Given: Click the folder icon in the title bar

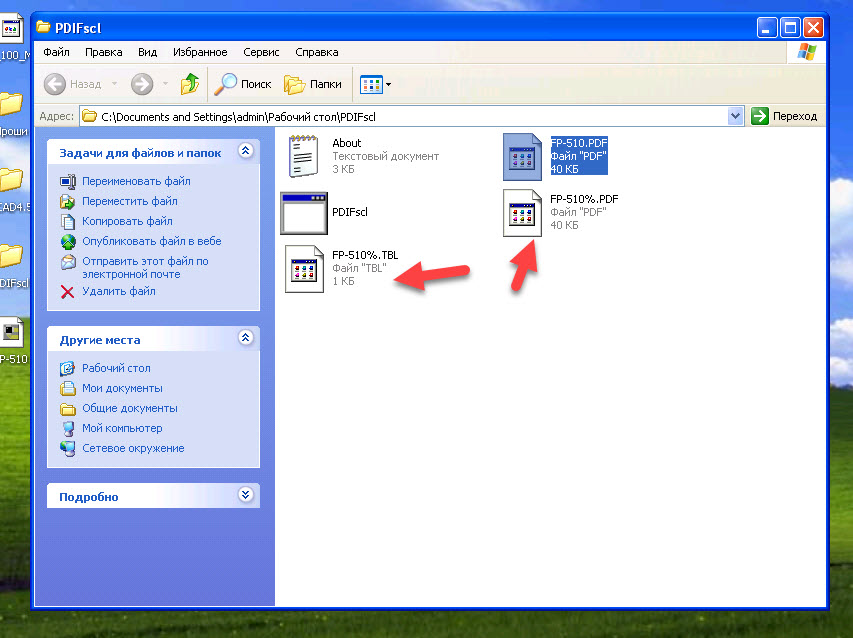Looking at the screenshot, I should click(43, 27).
